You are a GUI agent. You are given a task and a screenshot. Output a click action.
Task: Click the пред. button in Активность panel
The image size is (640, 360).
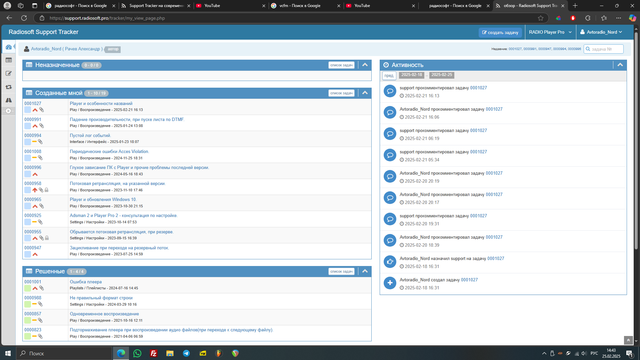click(x=389, y=76)
